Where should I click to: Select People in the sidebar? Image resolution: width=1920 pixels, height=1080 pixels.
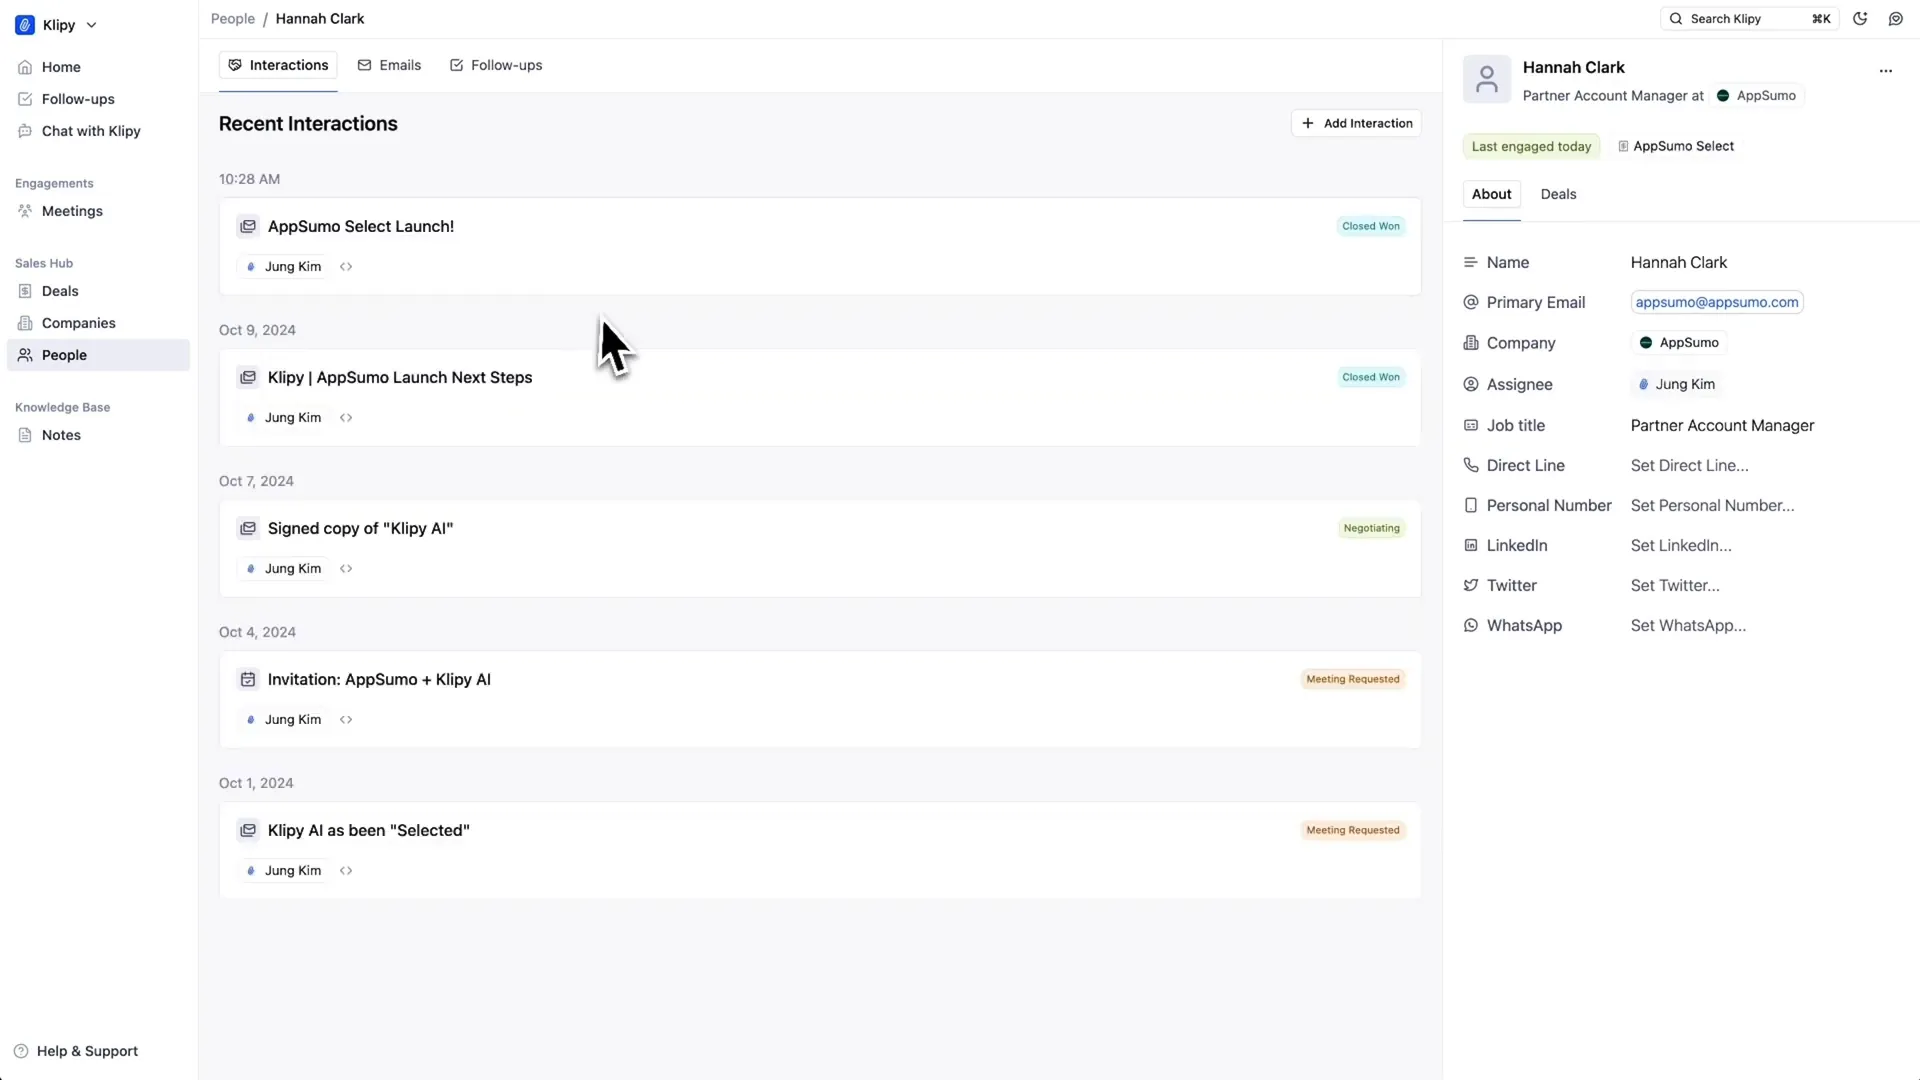[x=98, y=355]
